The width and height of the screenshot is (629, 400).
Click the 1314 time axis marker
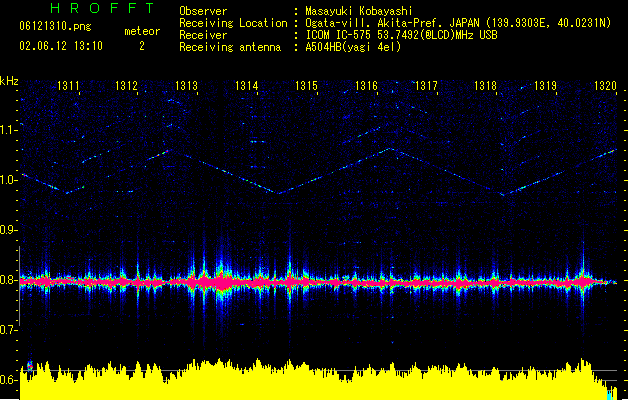pyautogui.click(x=246, y=85)
